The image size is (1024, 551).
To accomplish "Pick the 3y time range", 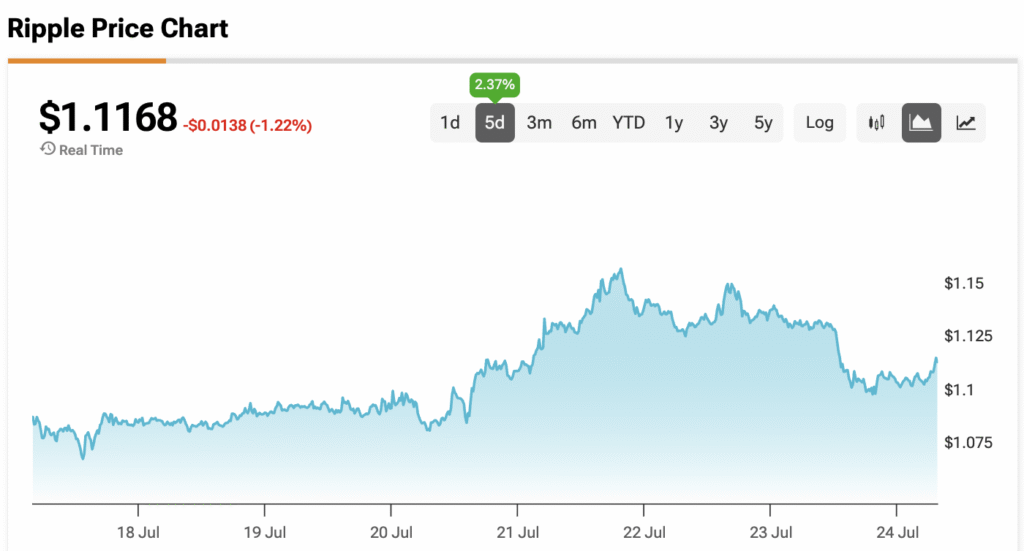I will click(x=718, y=123).
